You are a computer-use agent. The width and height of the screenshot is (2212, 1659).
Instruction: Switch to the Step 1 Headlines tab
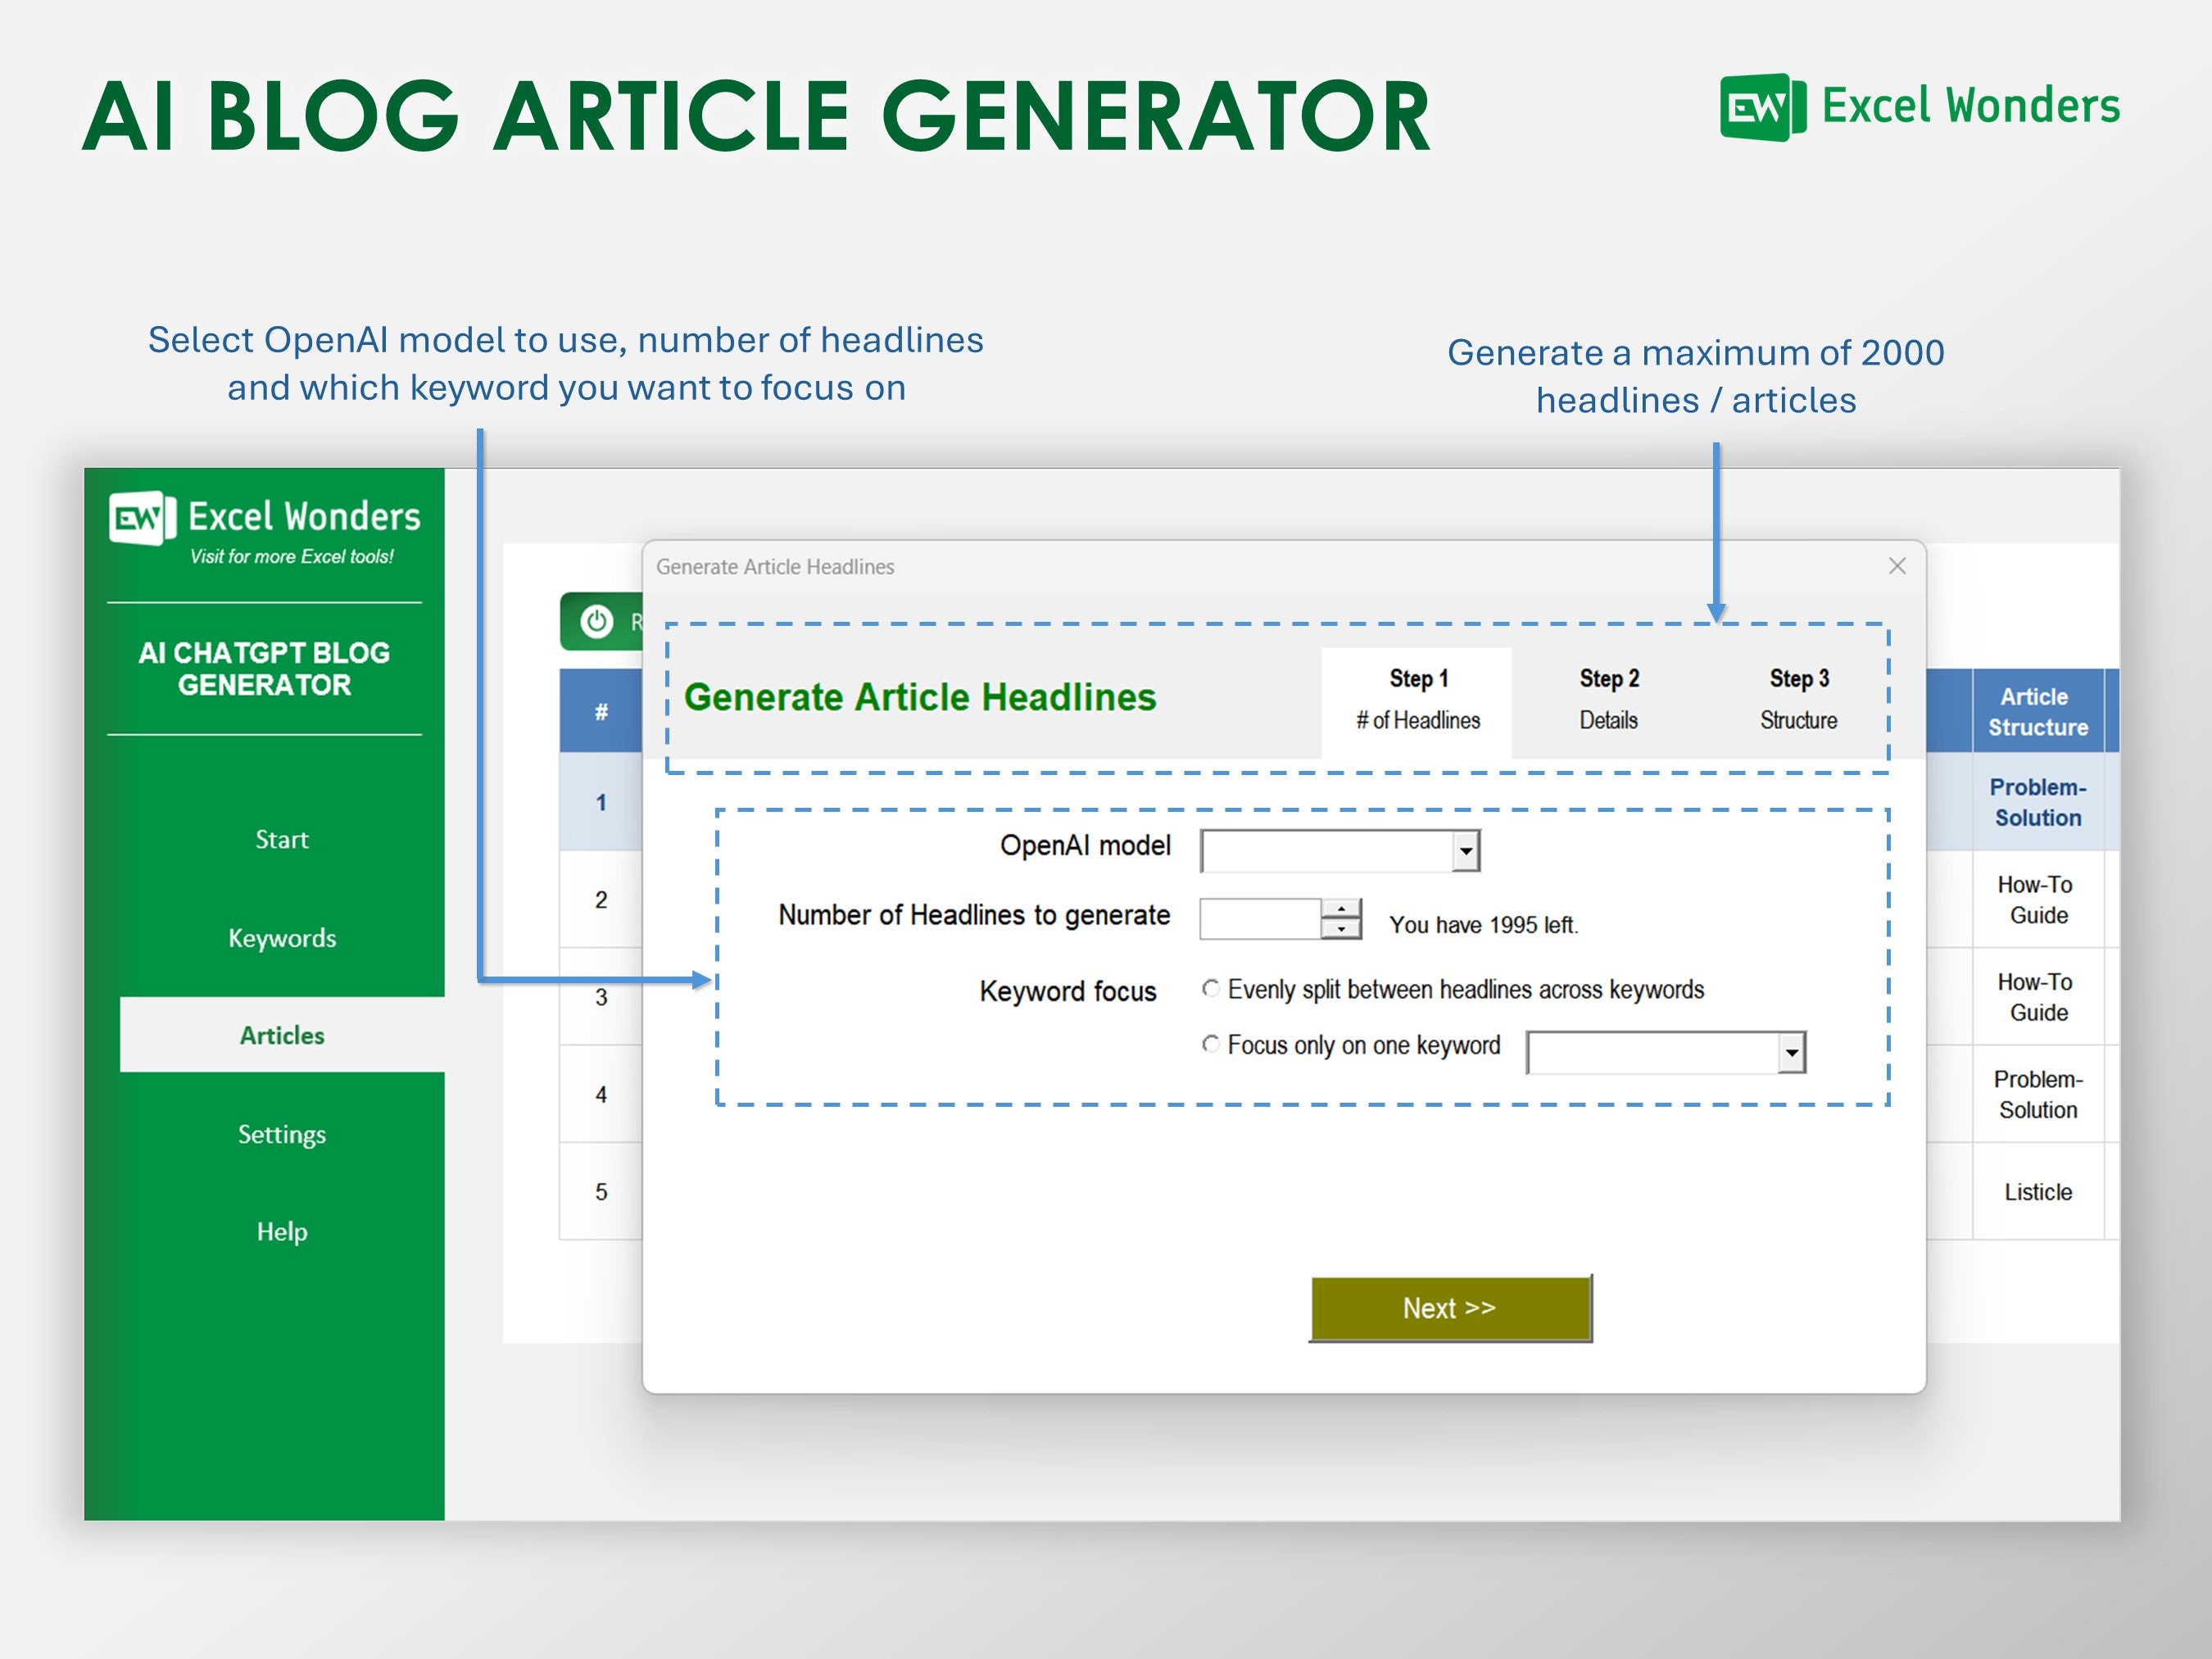coord(1417,698)
